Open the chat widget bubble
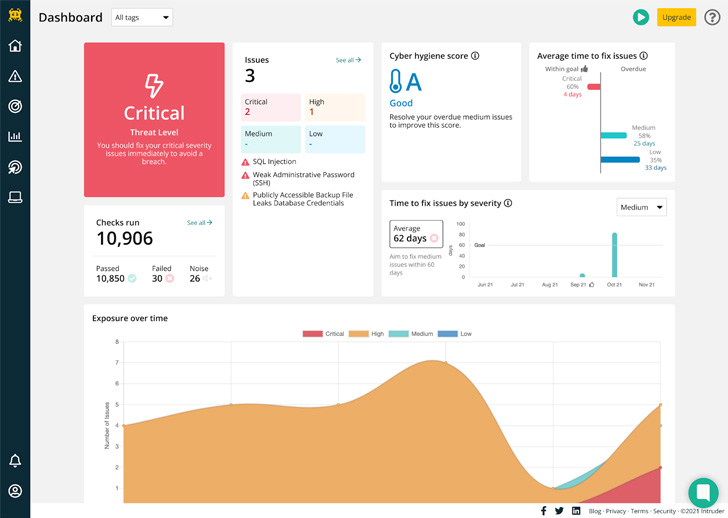728x518 pixels. pos(703,493)
